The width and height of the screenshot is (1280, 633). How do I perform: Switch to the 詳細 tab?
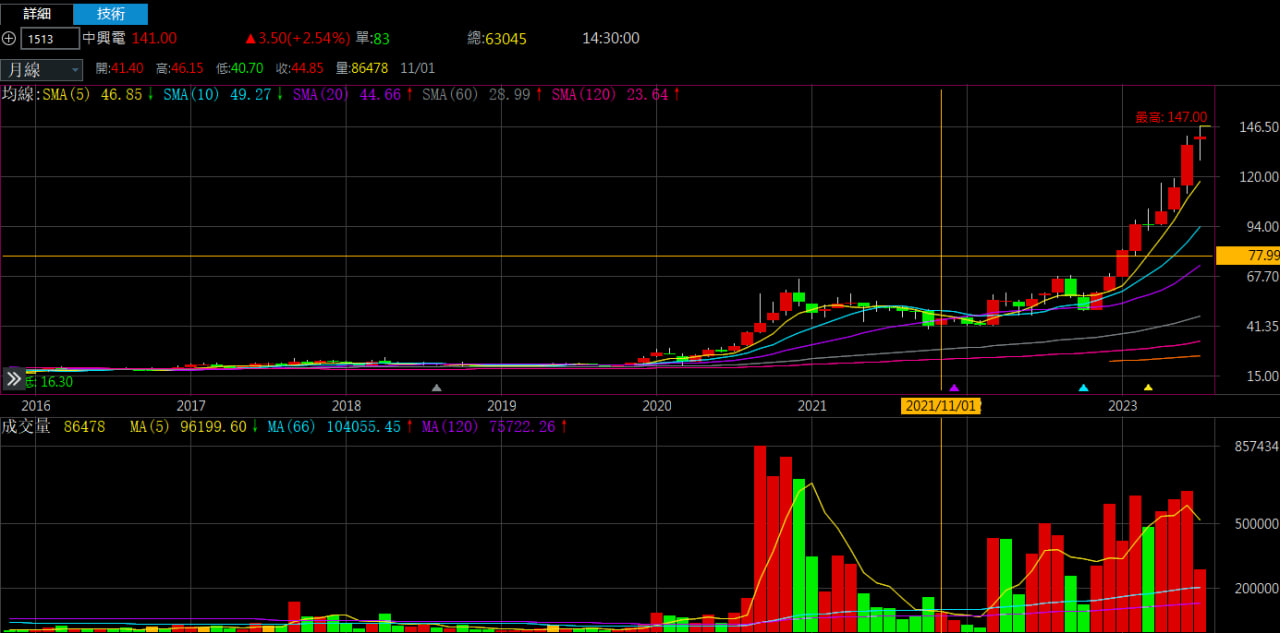37,14
